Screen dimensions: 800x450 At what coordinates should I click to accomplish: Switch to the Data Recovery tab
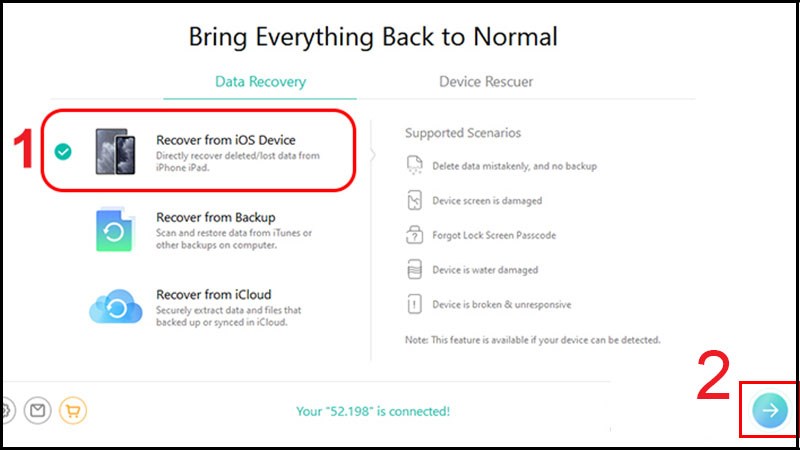[260, 82]
